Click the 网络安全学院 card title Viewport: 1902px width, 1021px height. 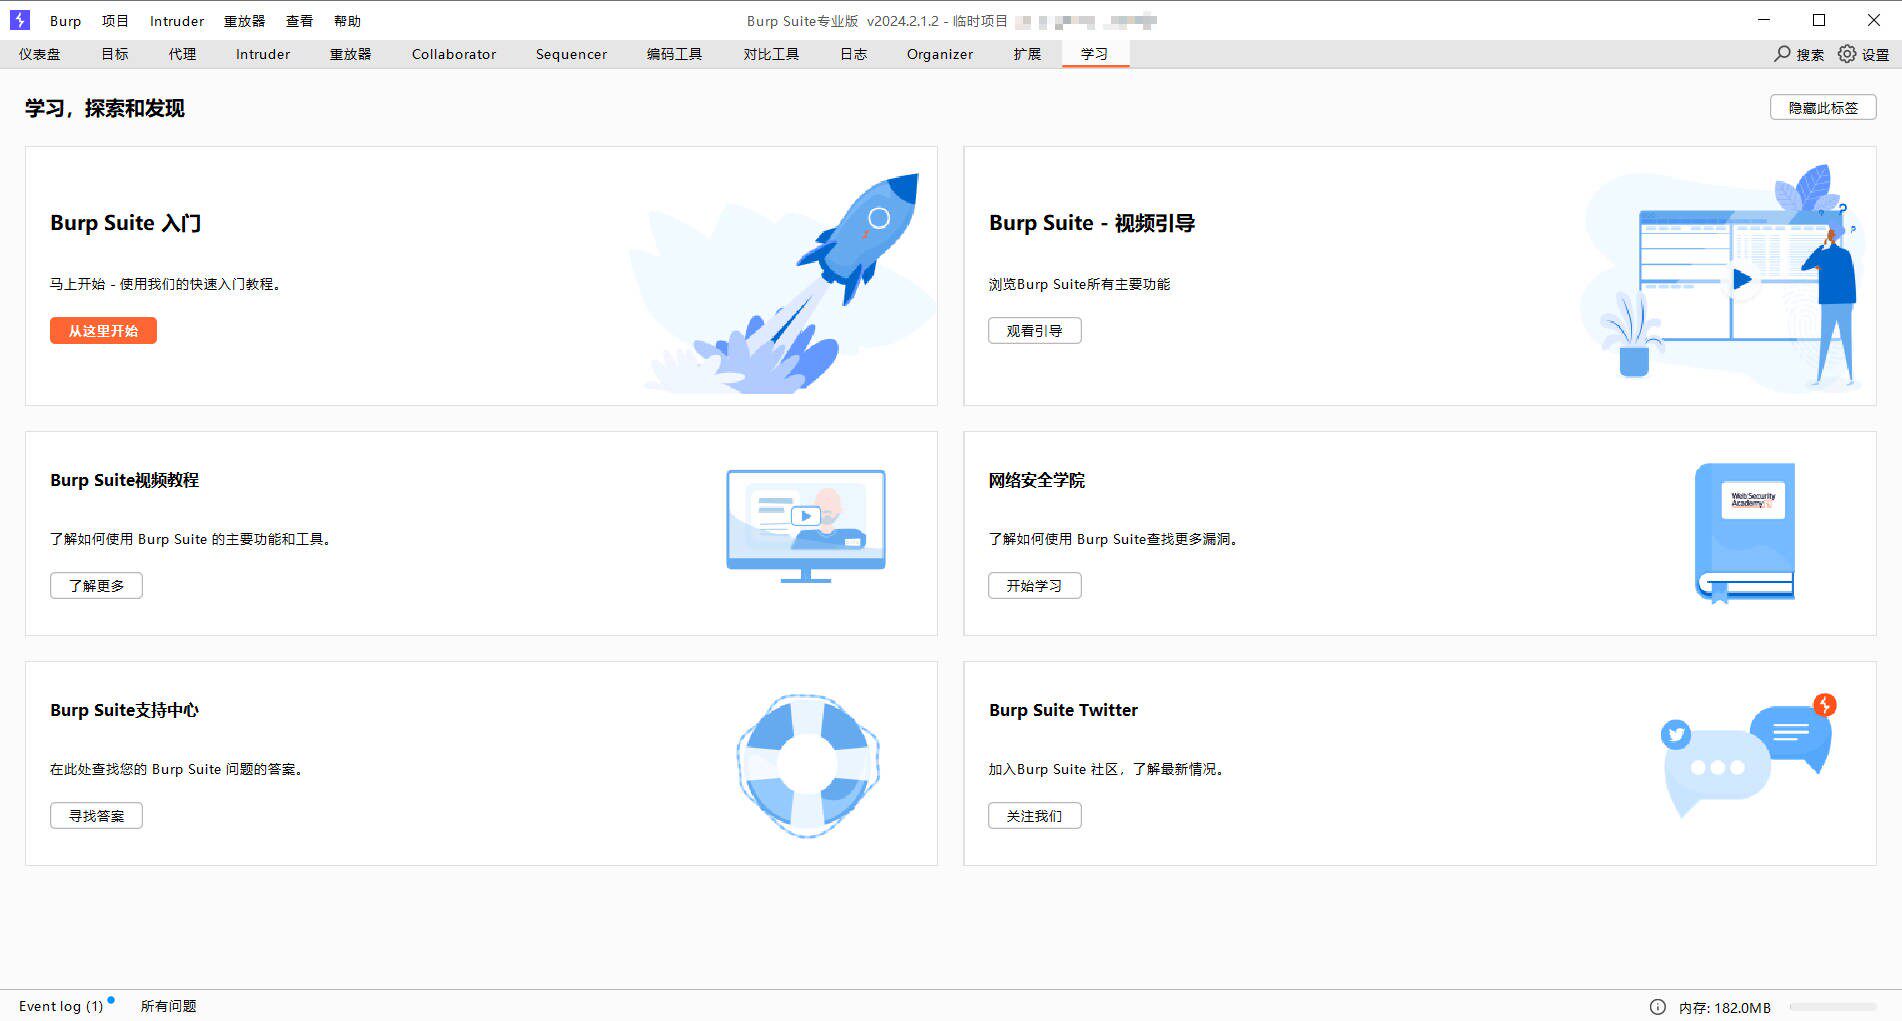pos(1037,480)
